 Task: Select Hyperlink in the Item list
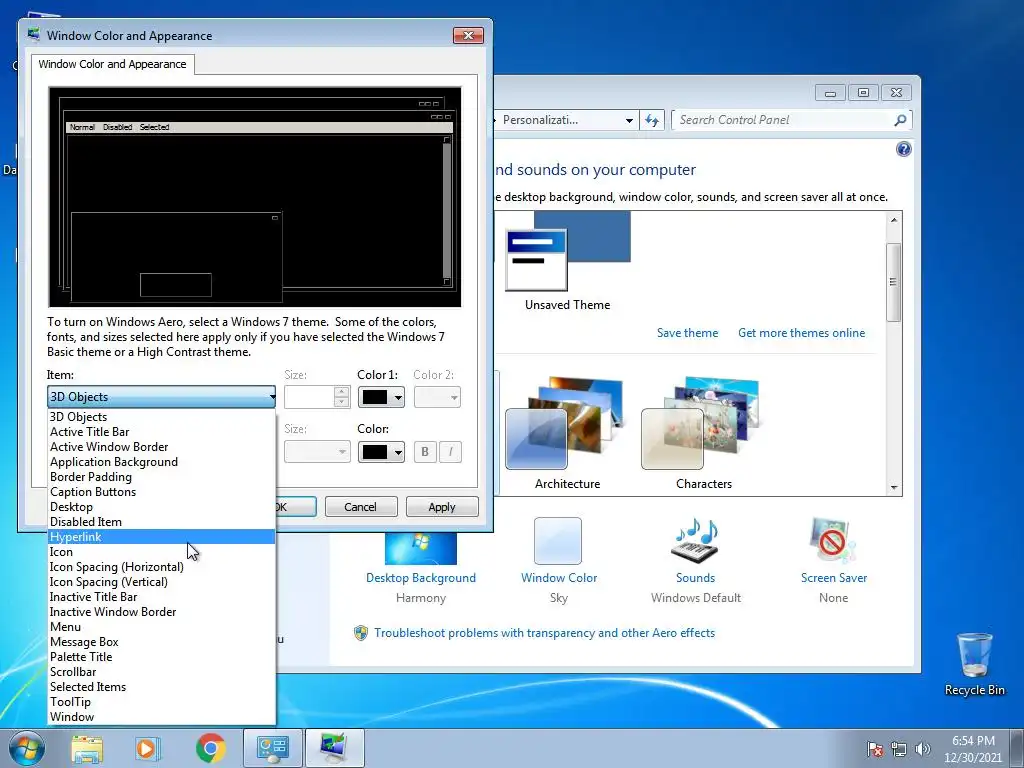pos(161,537)
